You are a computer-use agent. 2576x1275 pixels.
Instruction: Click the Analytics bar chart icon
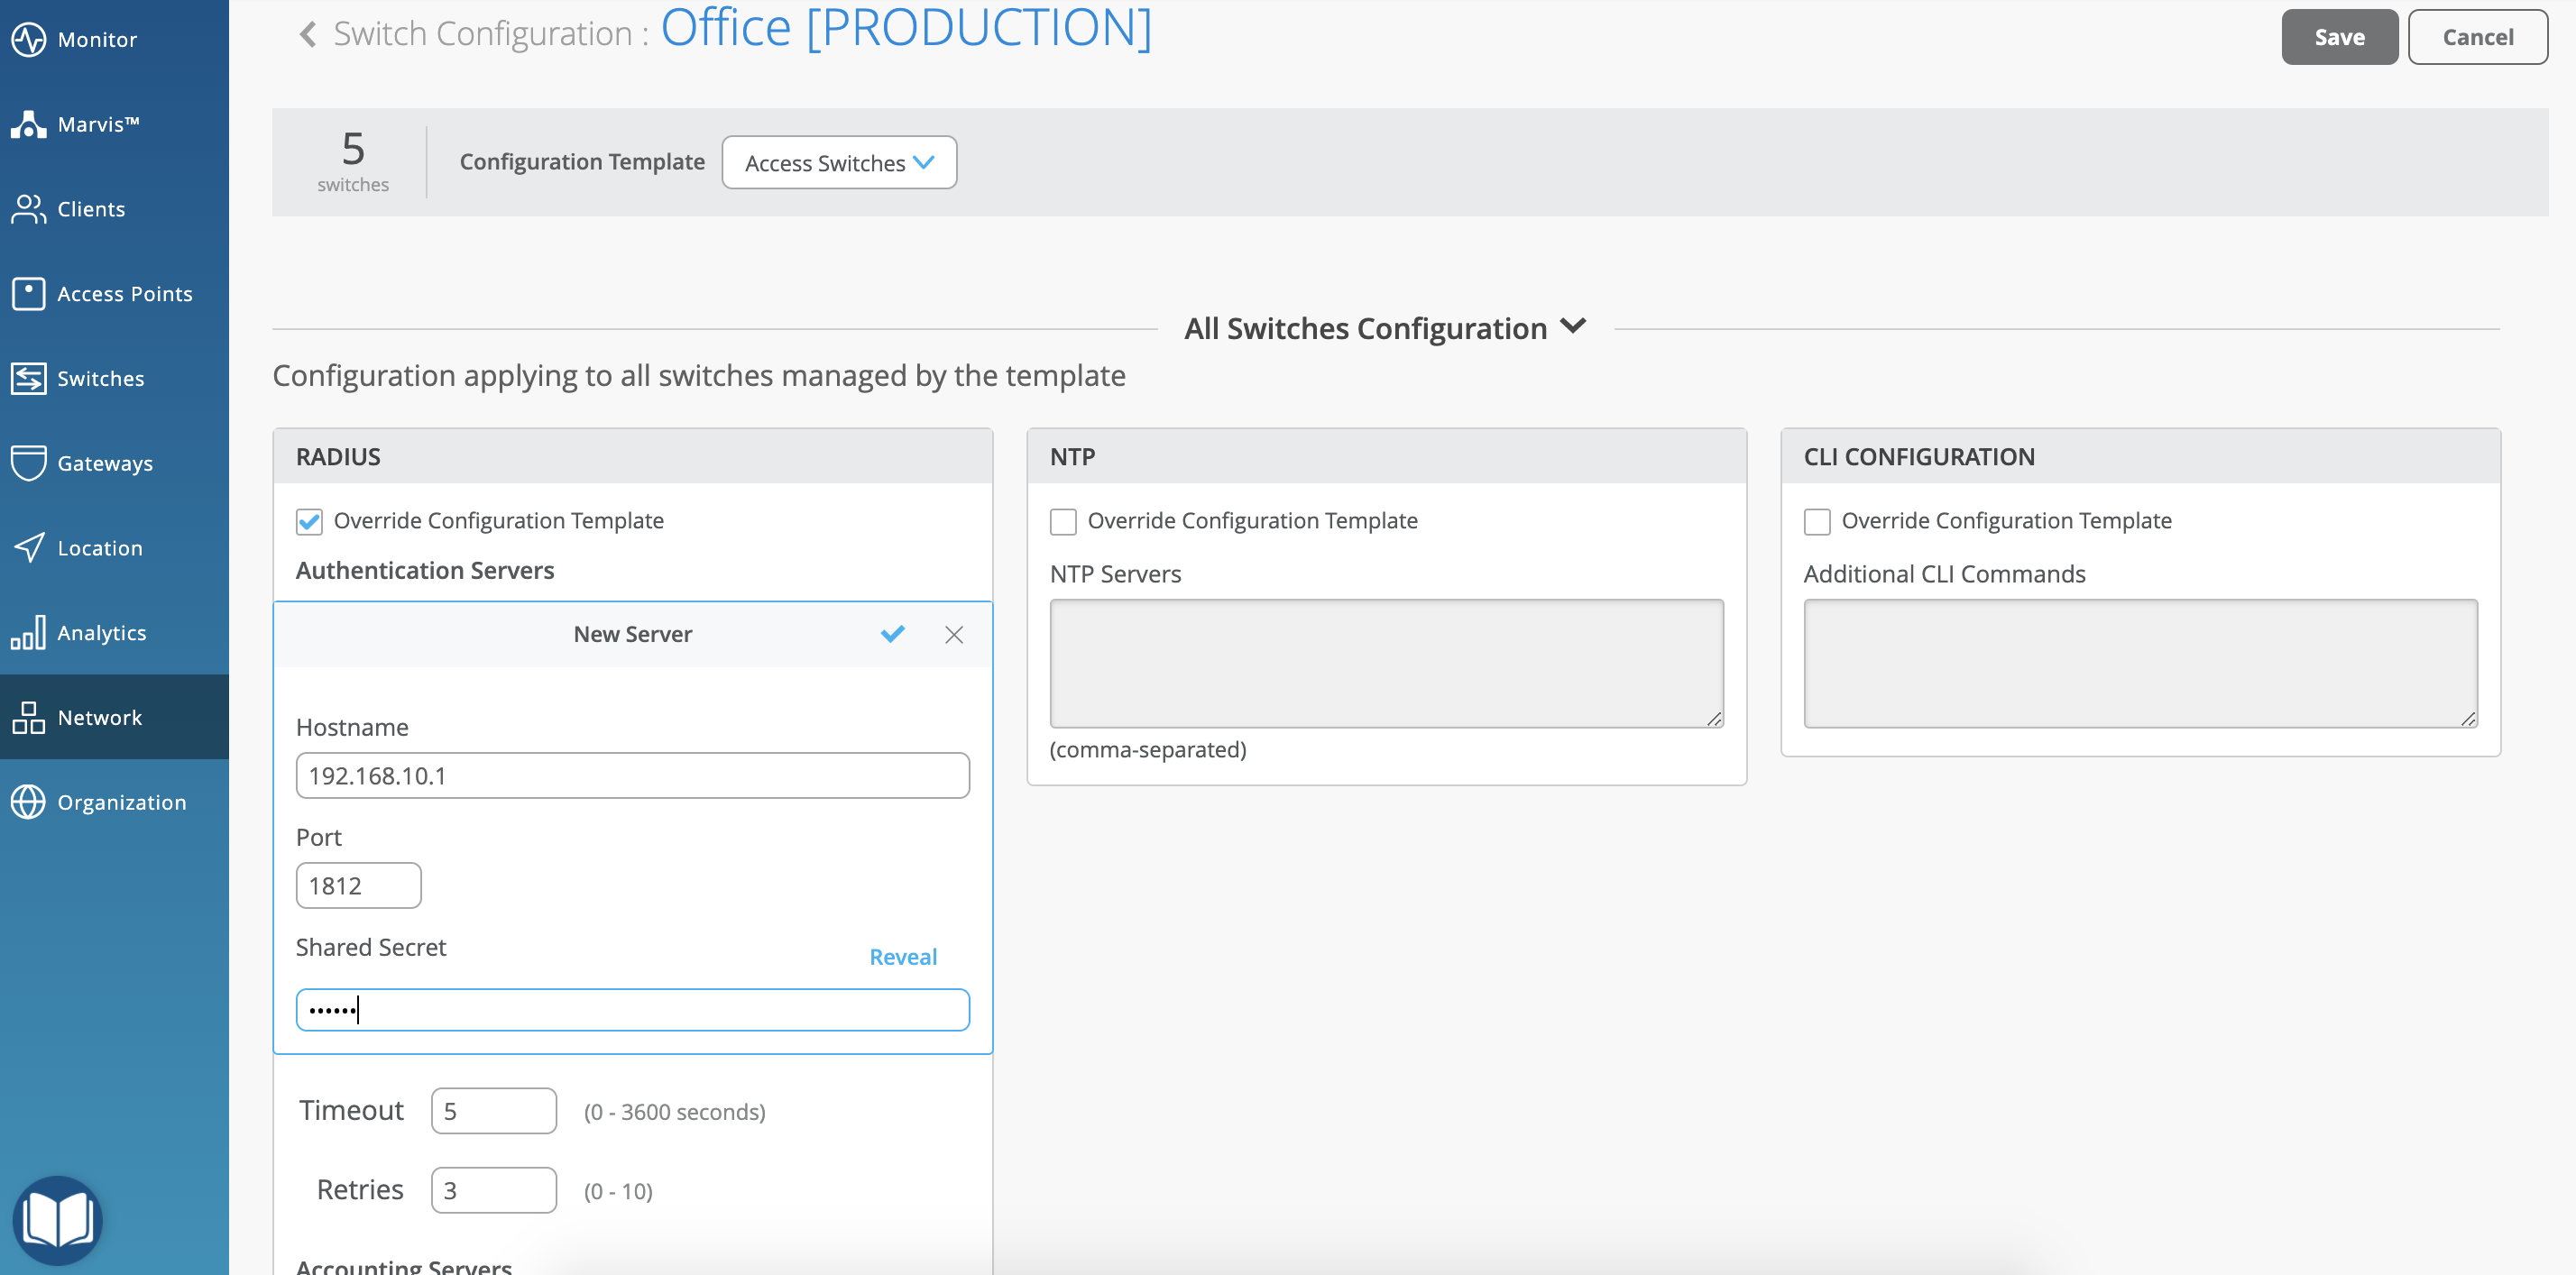pos(28,632)
